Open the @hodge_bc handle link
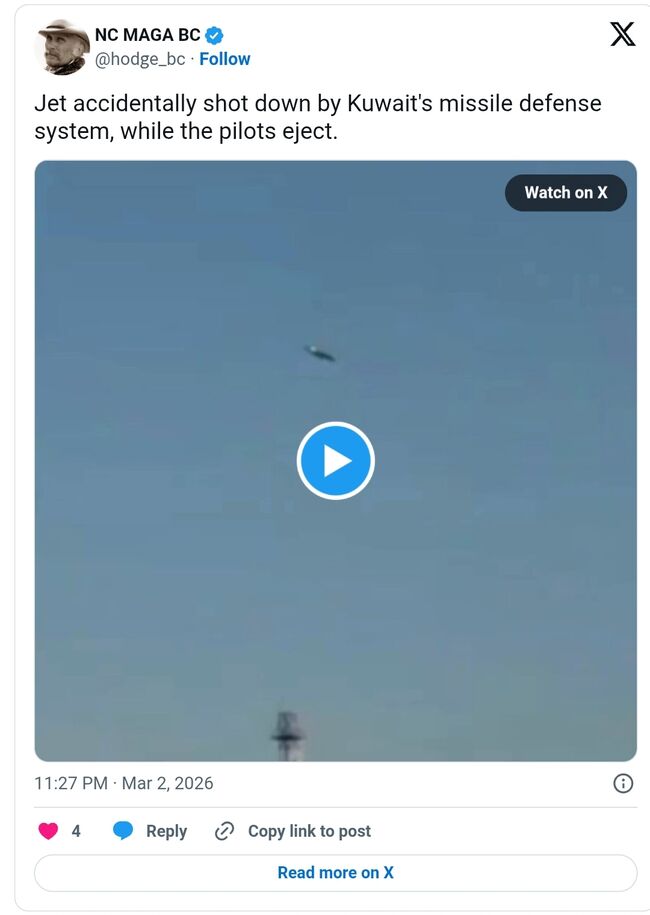Image resolution: width=650 pixels, height=915 pixels. tap(140, 59)
